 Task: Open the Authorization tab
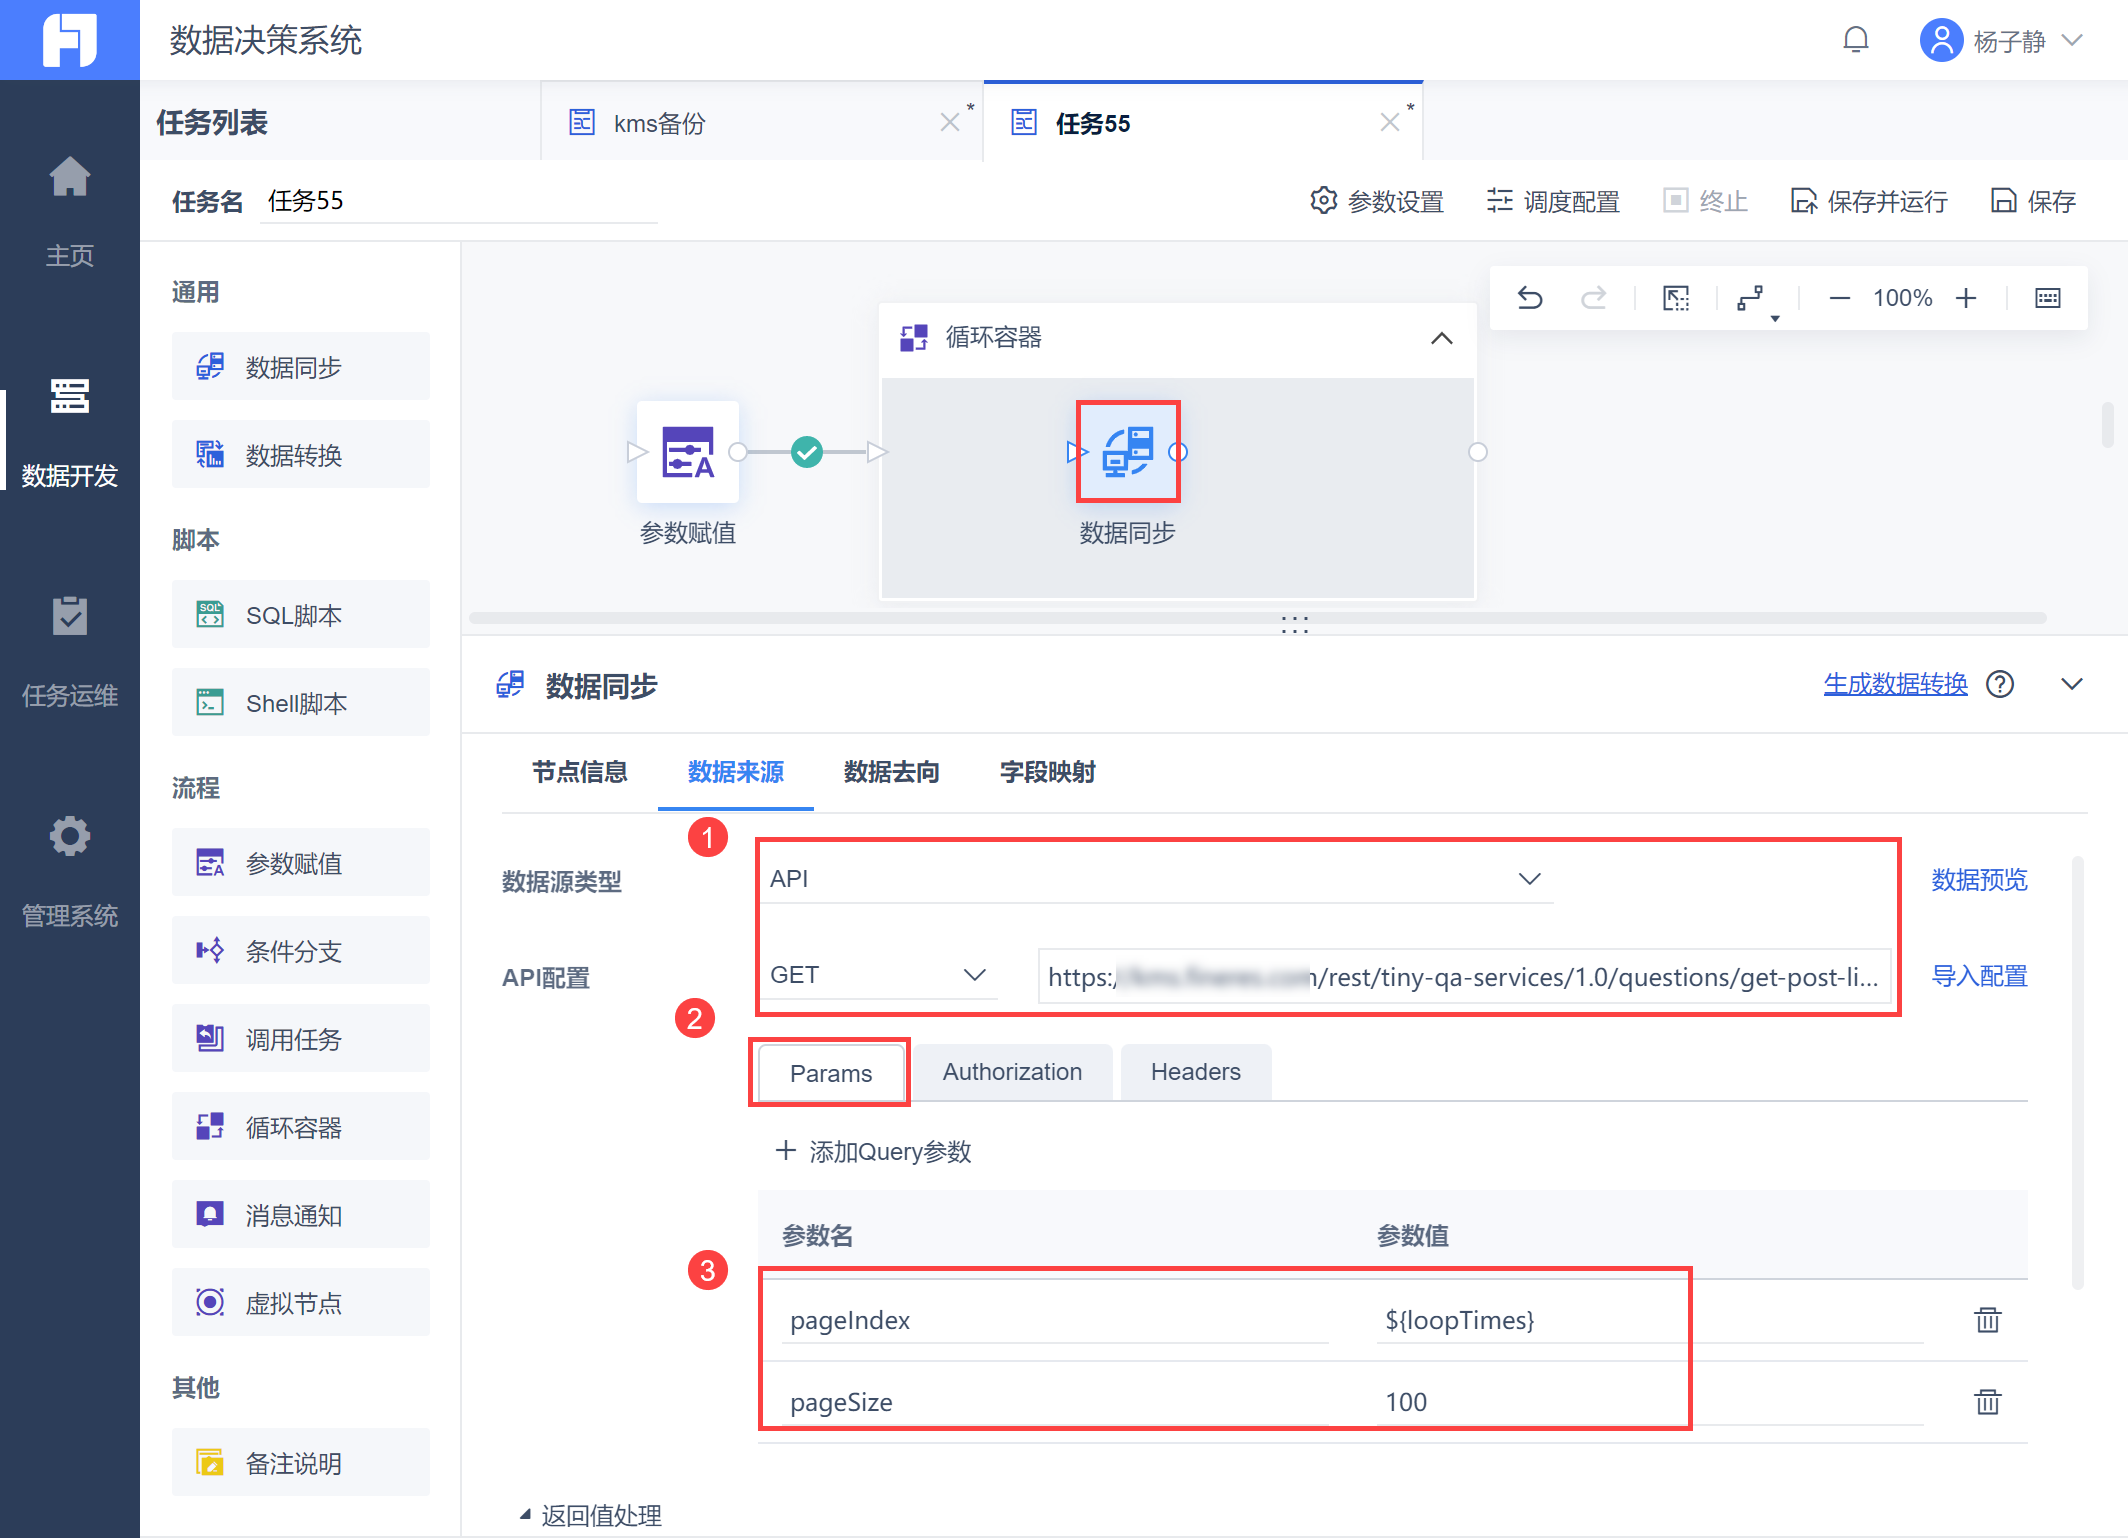1012,1072
